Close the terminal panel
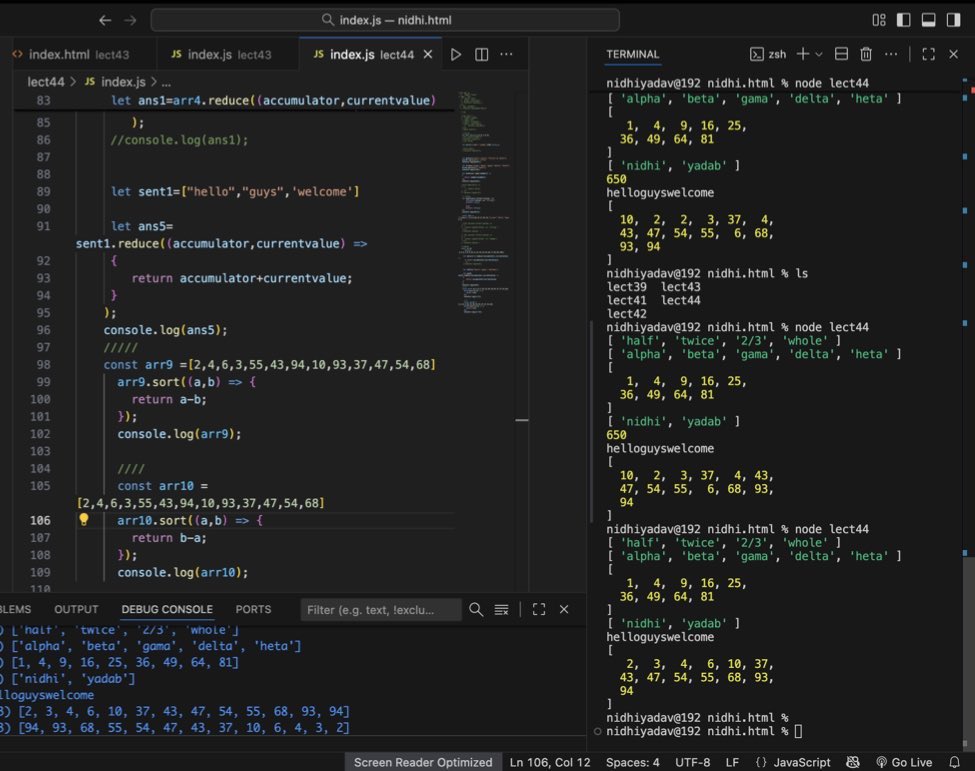The image size is (975, 771). click(953, 55)
